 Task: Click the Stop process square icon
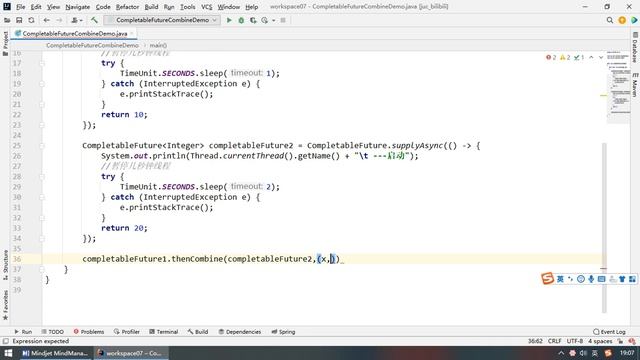[283, 20]
